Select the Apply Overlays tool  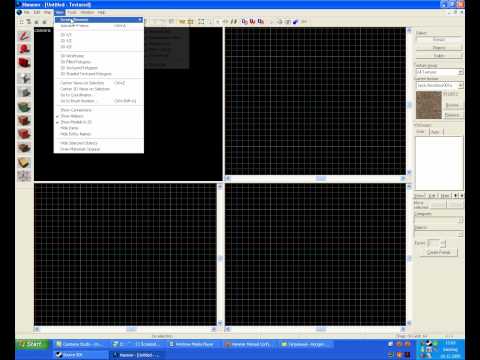pyautogui.click(x=24, y=148)
